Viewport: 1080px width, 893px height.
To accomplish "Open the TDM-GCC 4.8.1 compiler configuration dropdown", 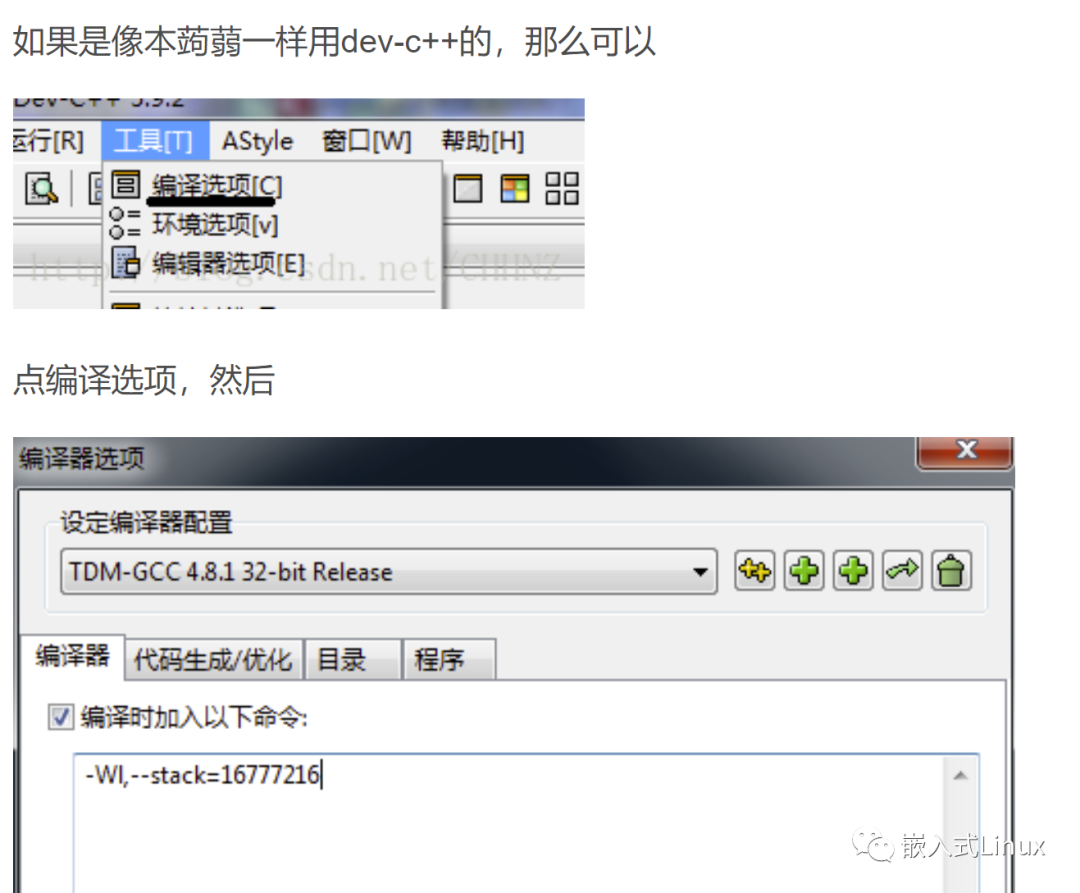I will point(389,571).
